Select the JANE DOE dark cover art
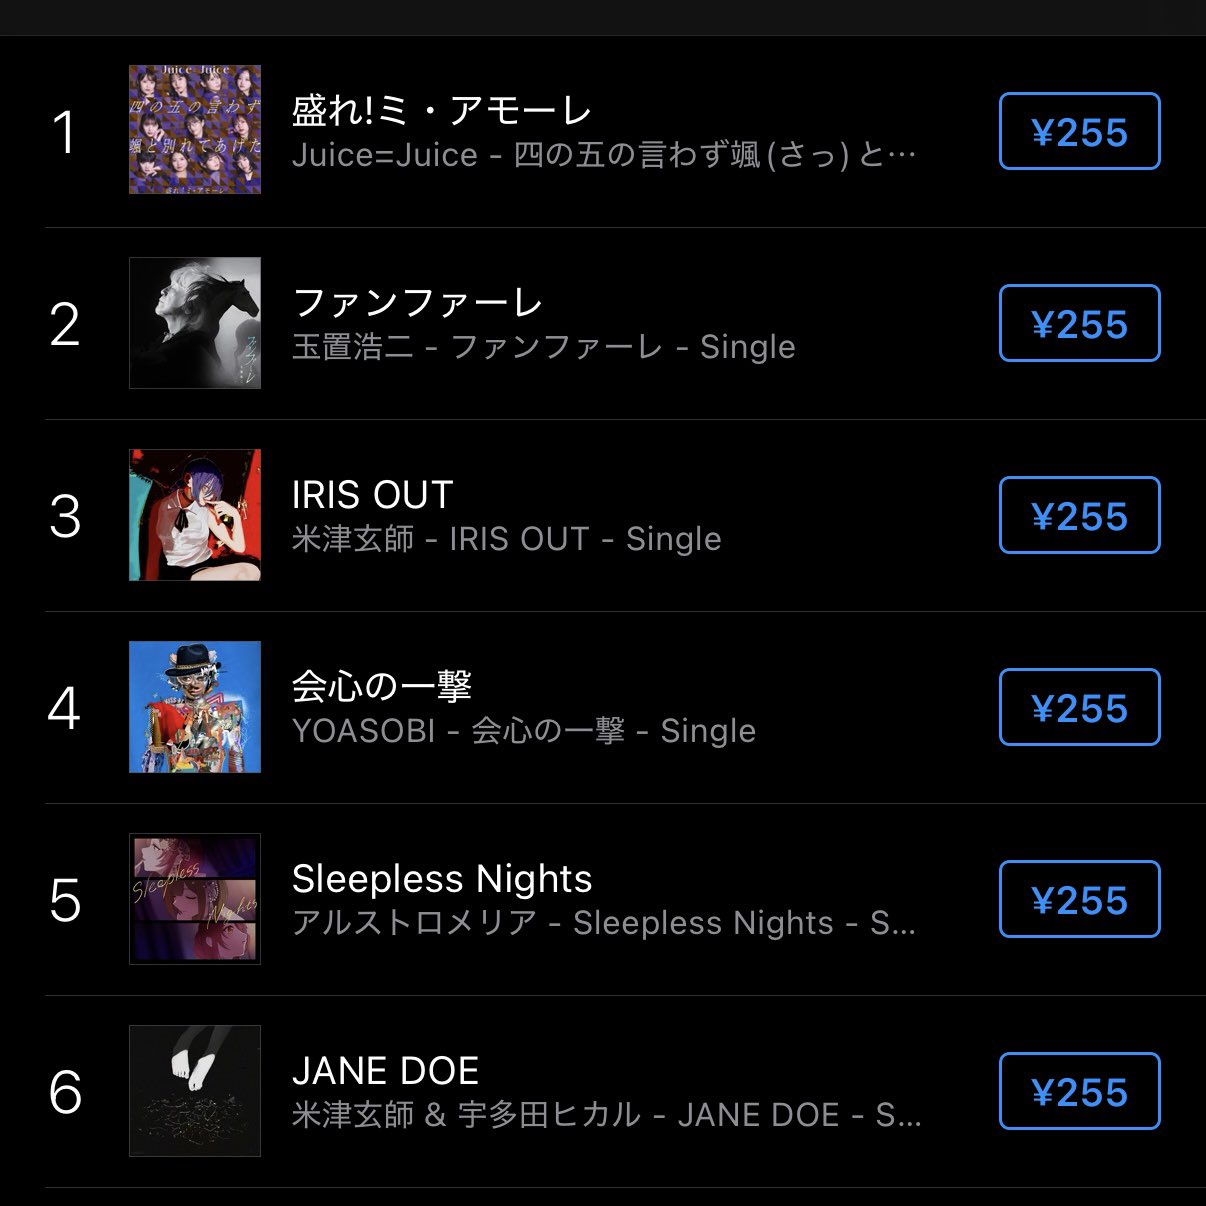This screenshot has height=1206, width=1206. pos(195,1090)
